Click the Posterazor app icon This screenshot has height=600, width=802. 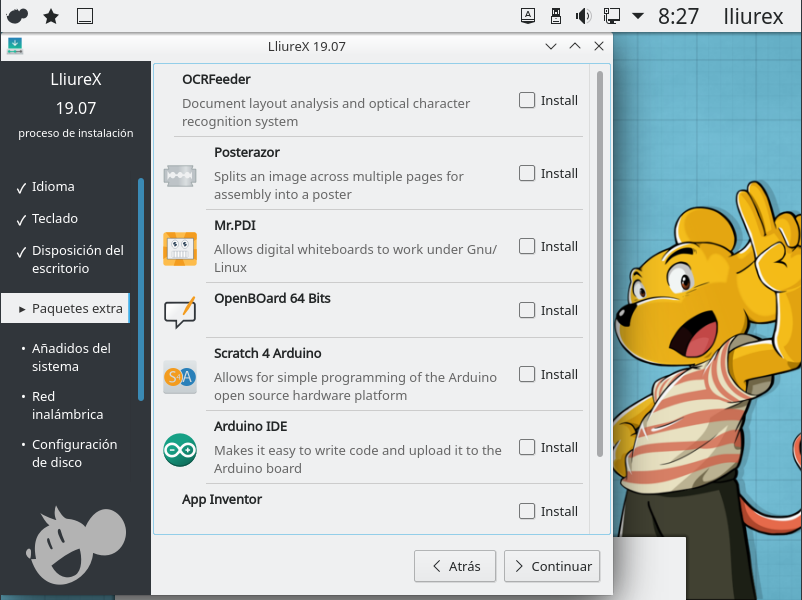coord(180,175)
